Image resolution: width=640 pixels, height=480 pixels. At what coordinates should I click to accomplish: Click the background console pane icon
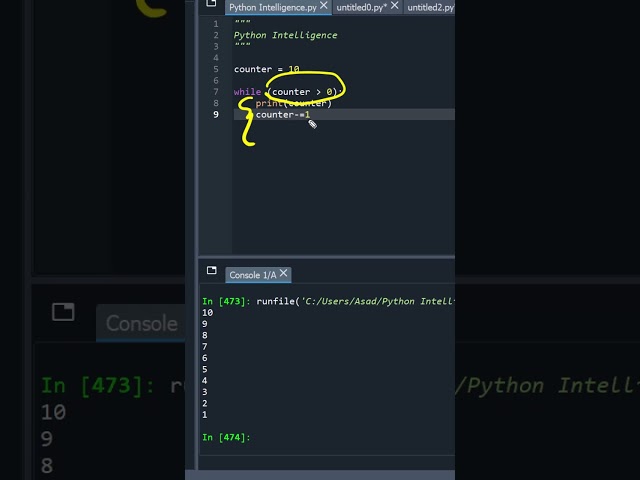point(63,312)
